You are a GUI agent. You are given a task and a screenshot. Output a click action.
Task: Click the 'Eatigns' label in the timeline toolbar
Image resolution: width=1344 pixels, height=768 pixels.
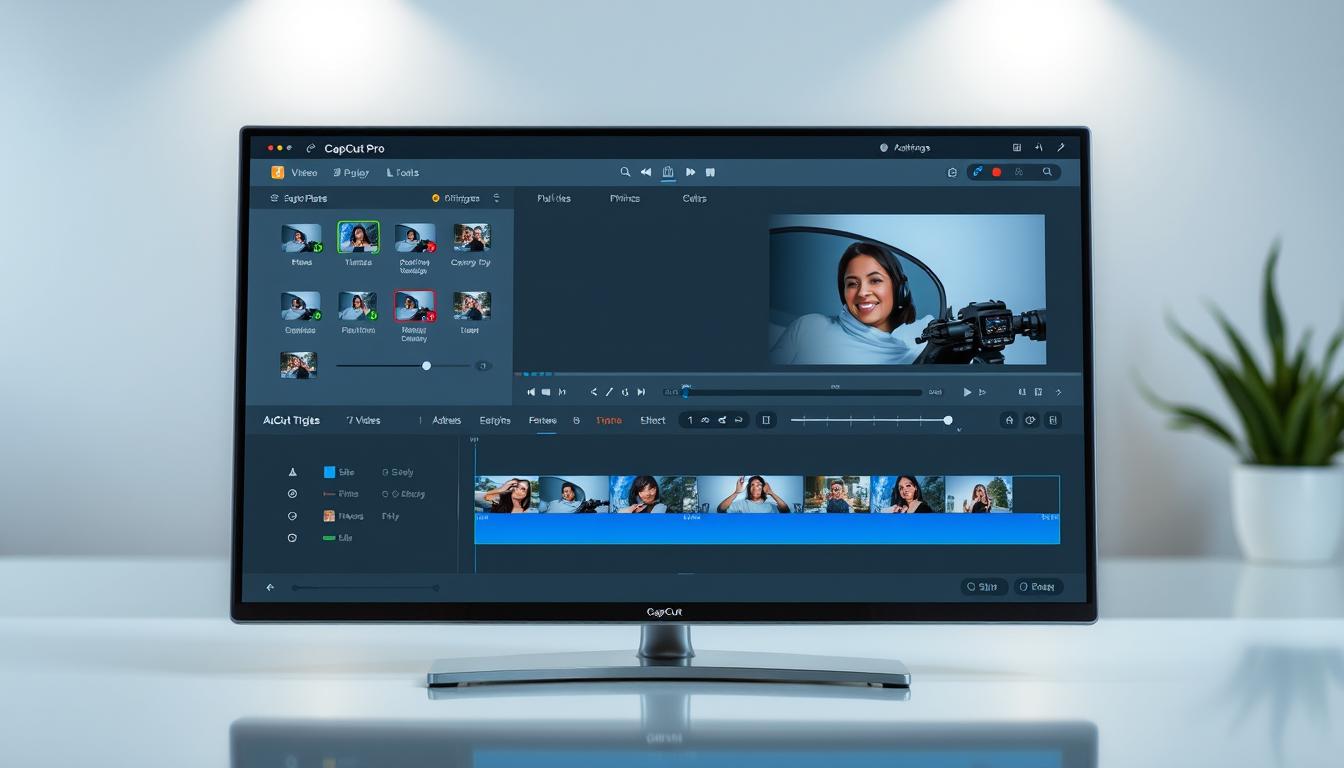(x=495, y=420)
